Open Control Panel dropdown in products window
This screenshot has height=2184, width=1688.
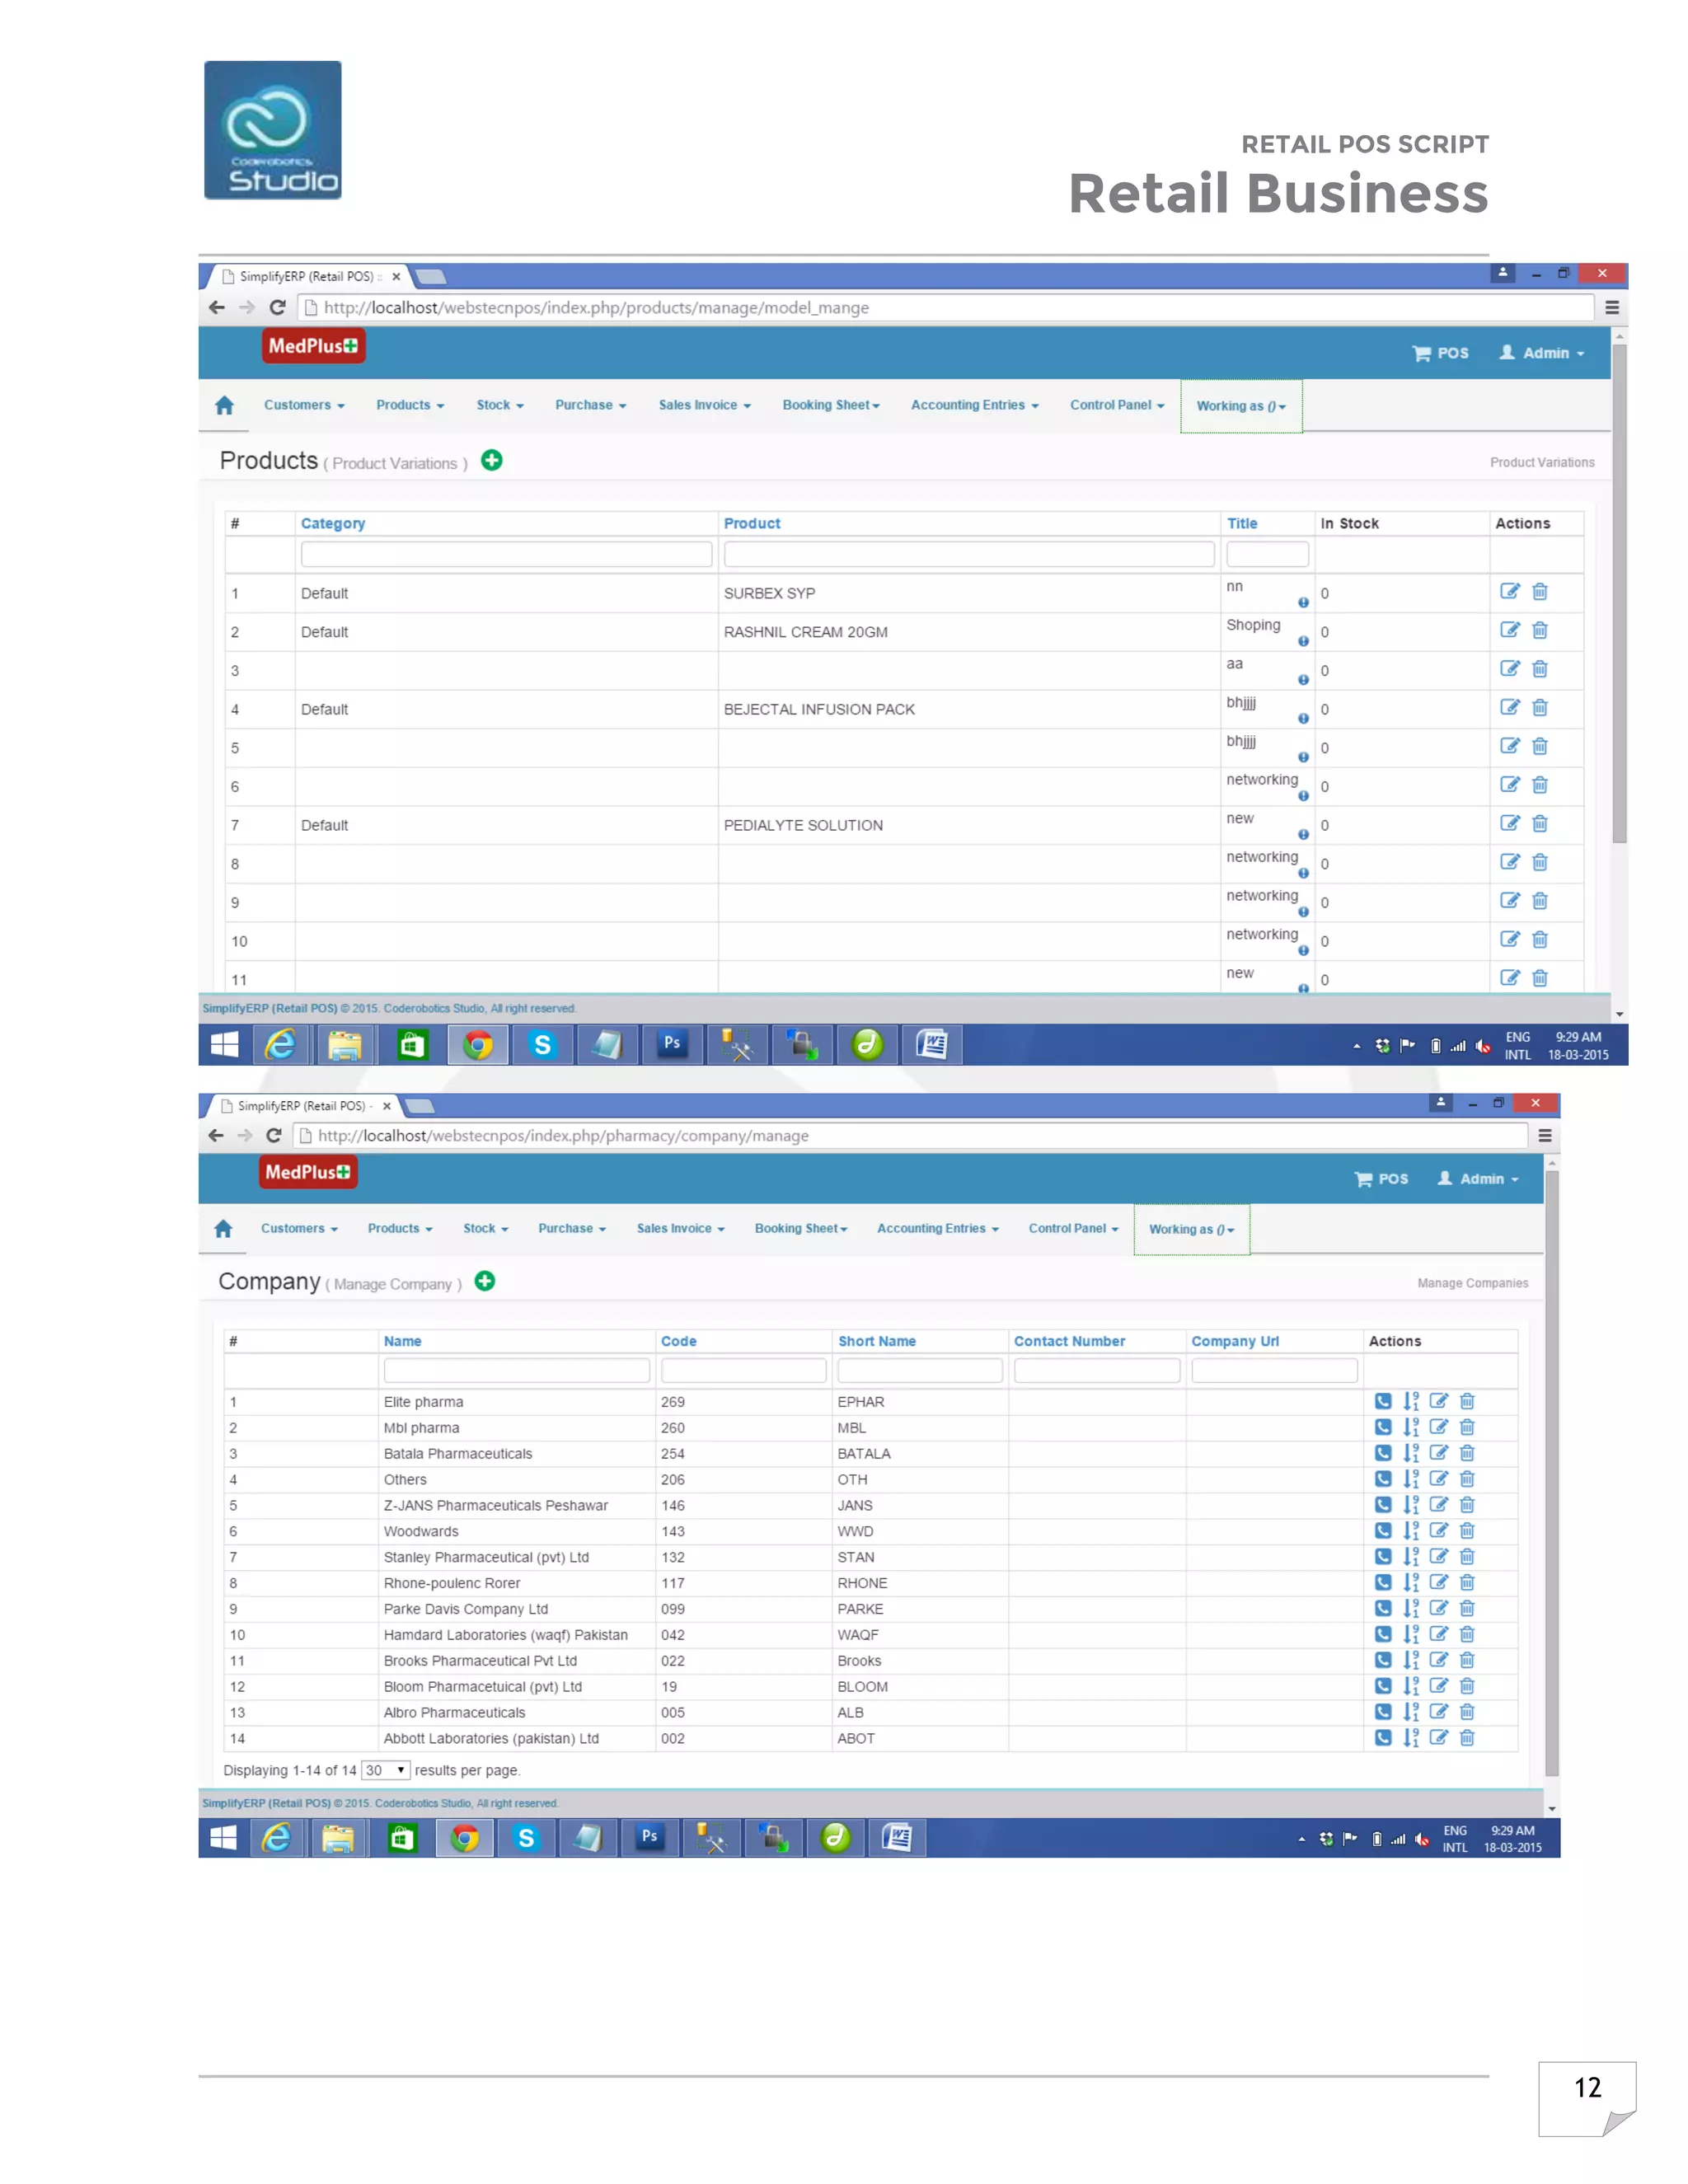click(x=1117, y=405)
